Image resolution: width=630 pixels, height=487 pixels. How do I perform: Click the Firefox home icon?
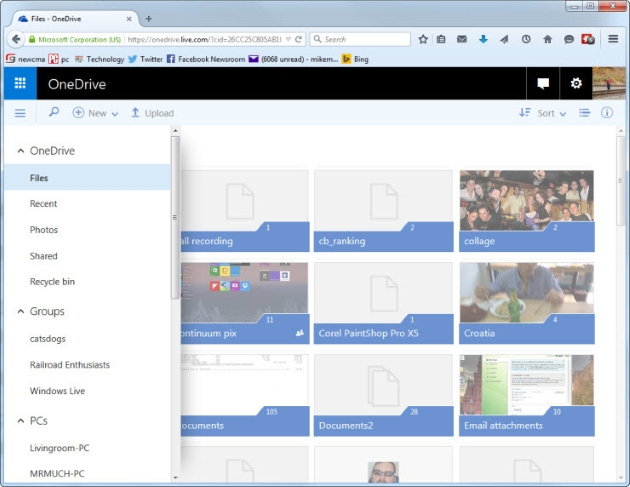pyautogui.click(x=547, y=39)
